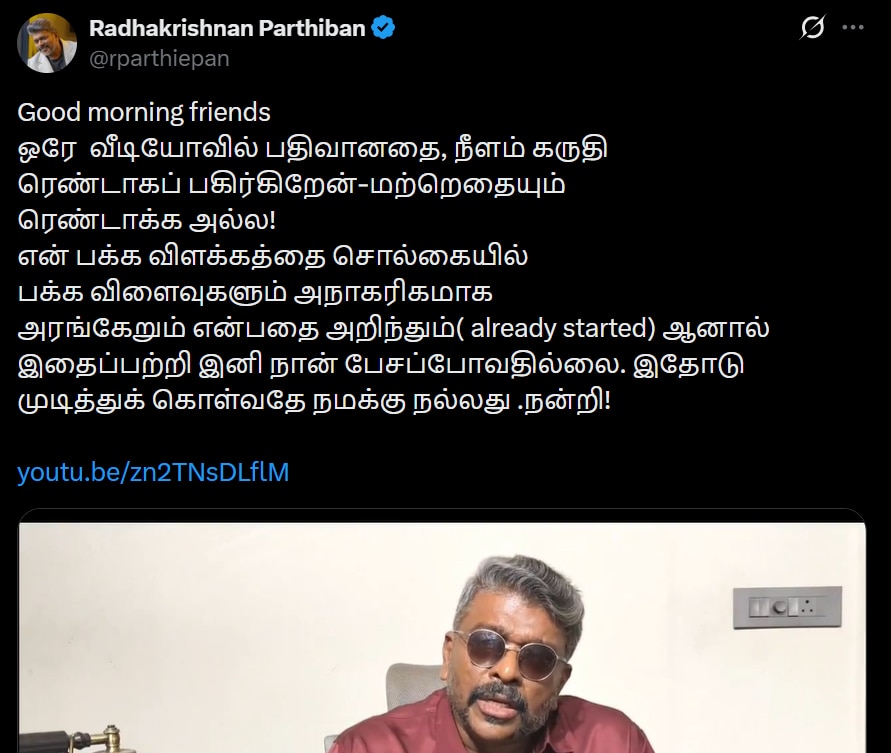Viewport: 891px width, 753px height.
Task: Open Radhakrishnan Parthiban's profile picture
Action: (x=47, y=43)
